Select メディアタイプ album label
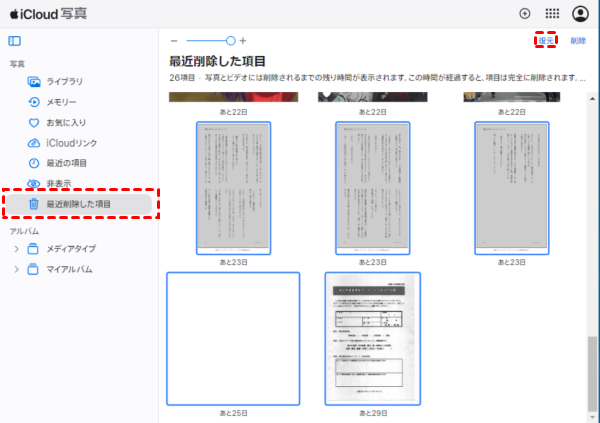 point(71,249)
